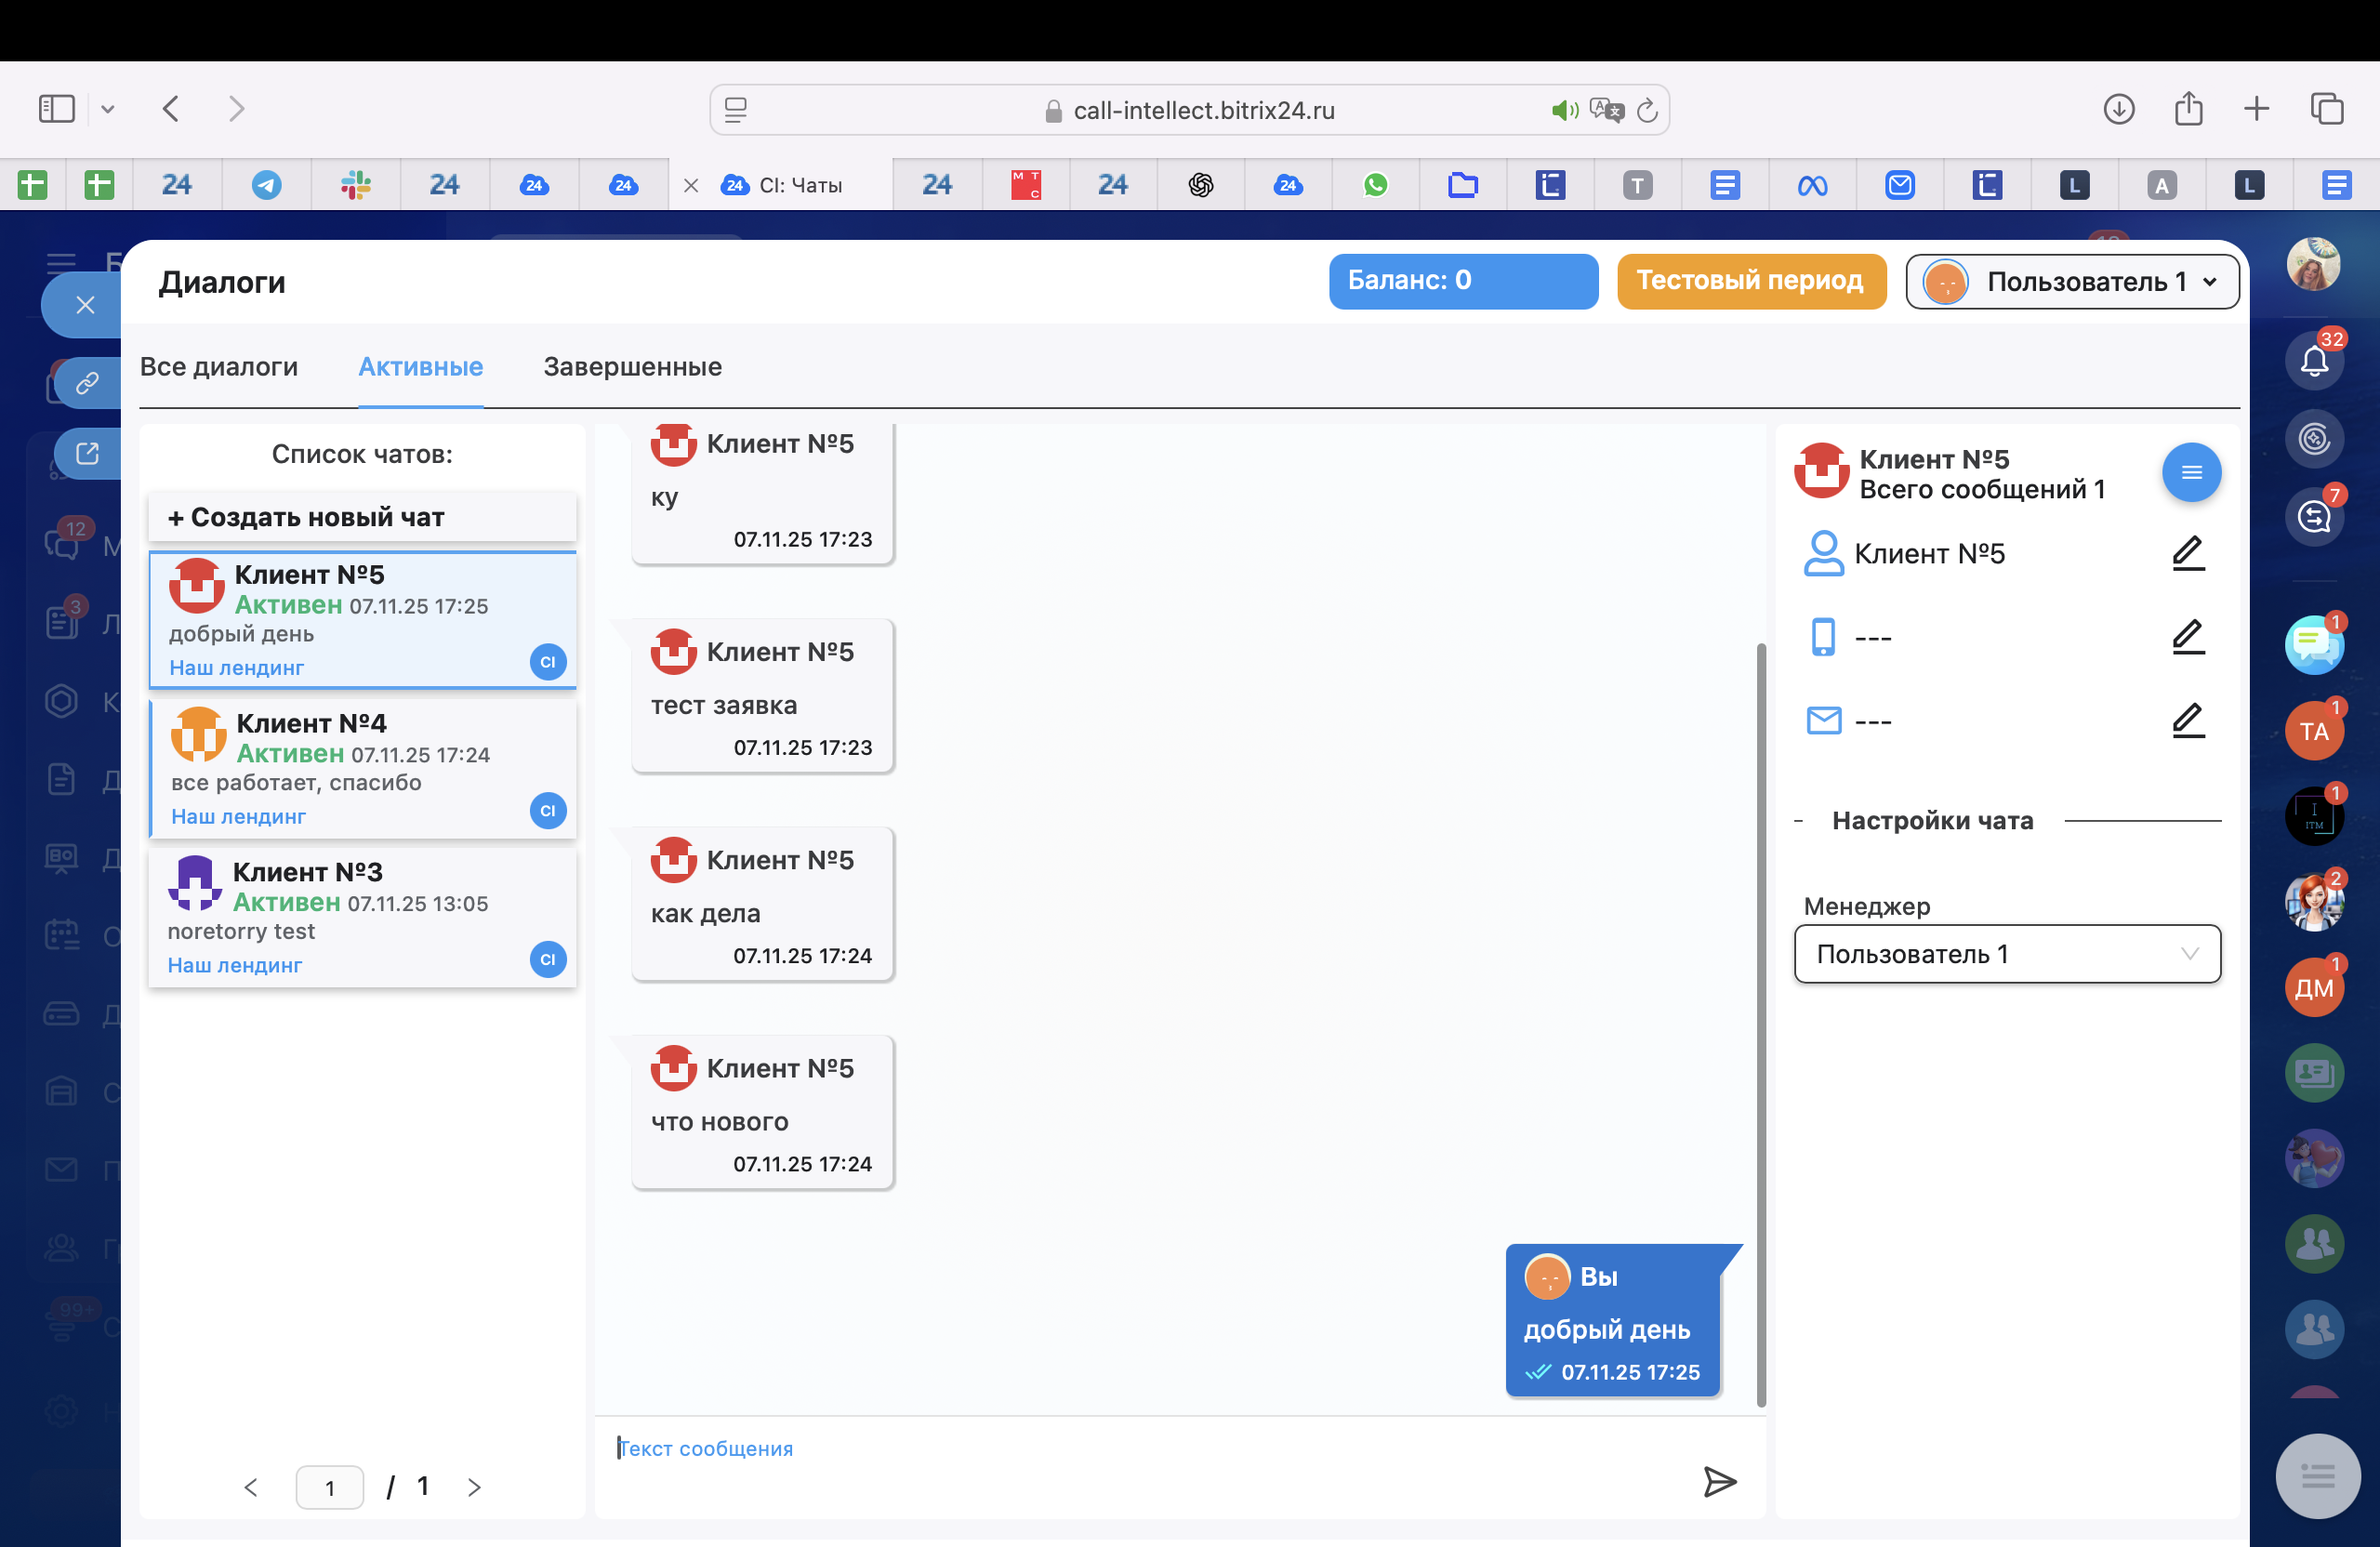Close the slider panel with X button
This screenshot has height=1547, width=2380.
tap(85, 305)
